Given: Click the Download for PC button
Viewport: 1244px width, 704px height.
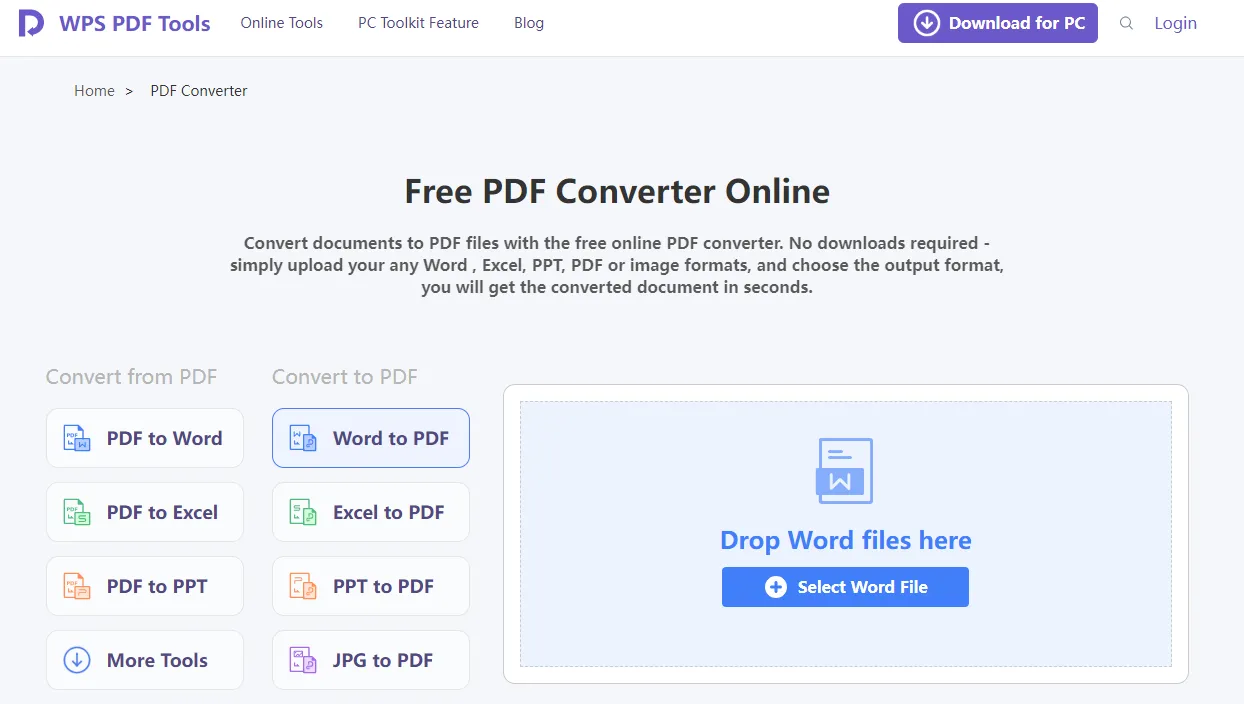Looking at the screenshot, I should 997,23.
